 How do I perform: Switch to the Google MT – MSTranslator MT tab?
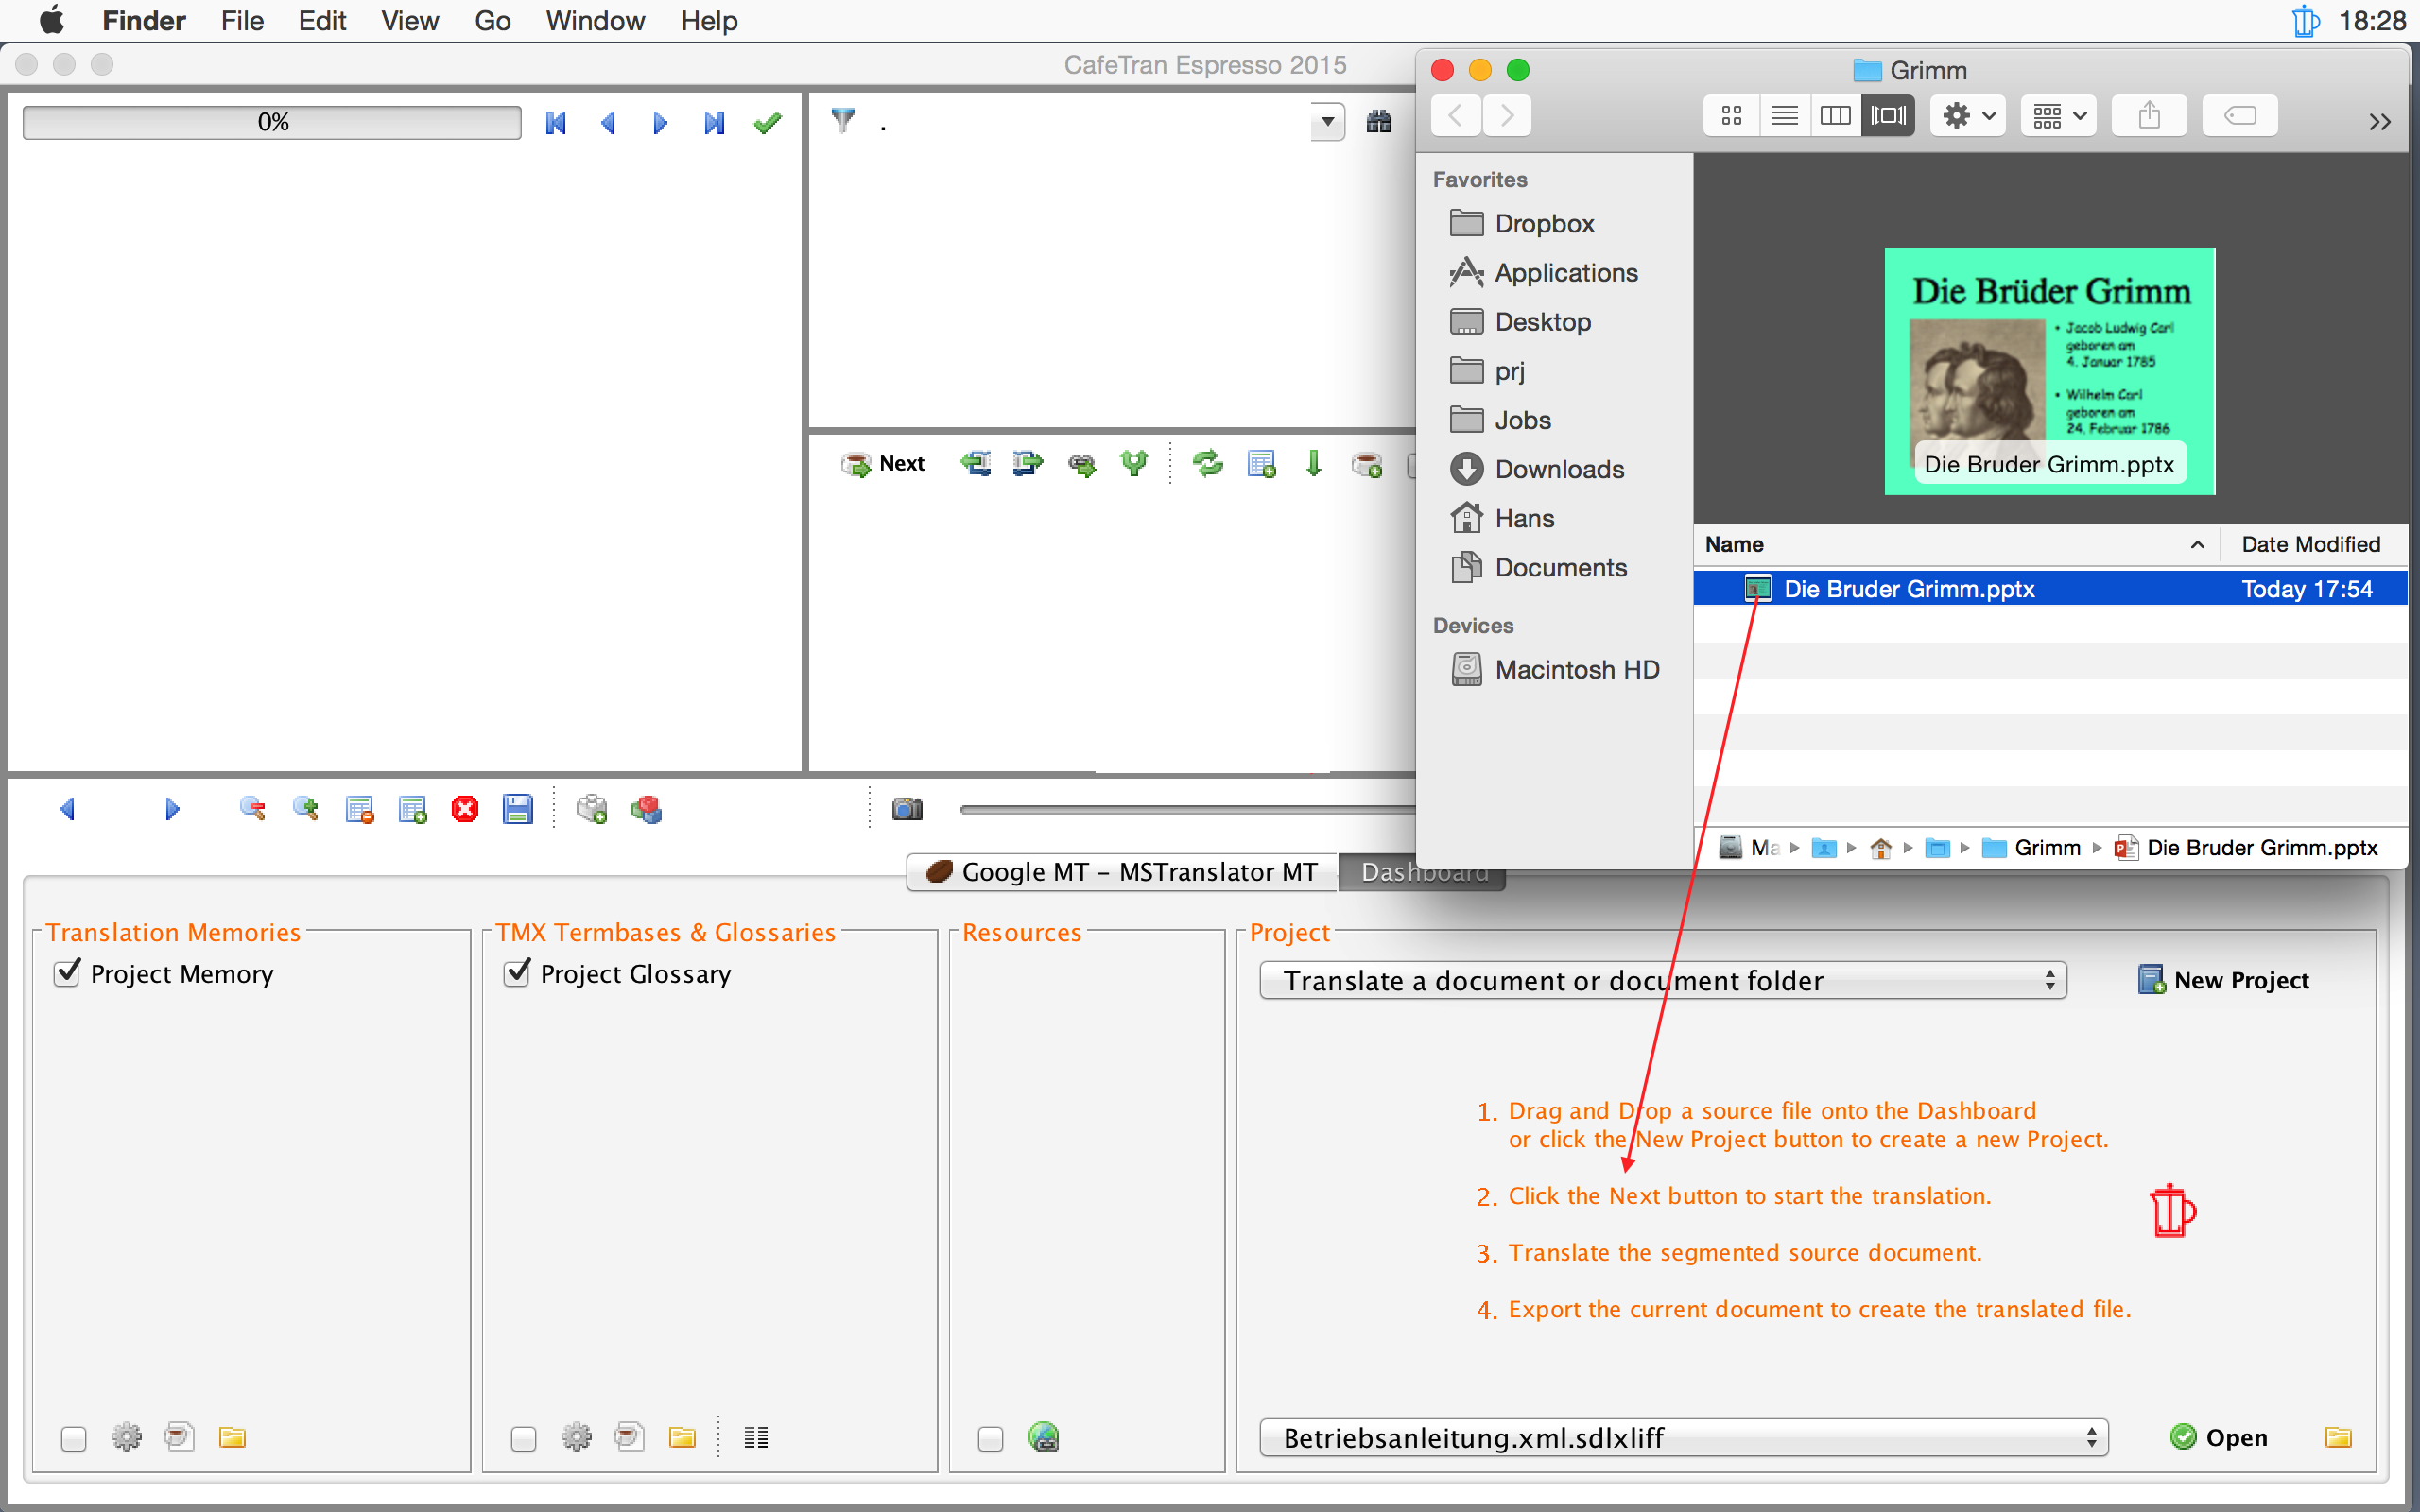[1121, 871]
